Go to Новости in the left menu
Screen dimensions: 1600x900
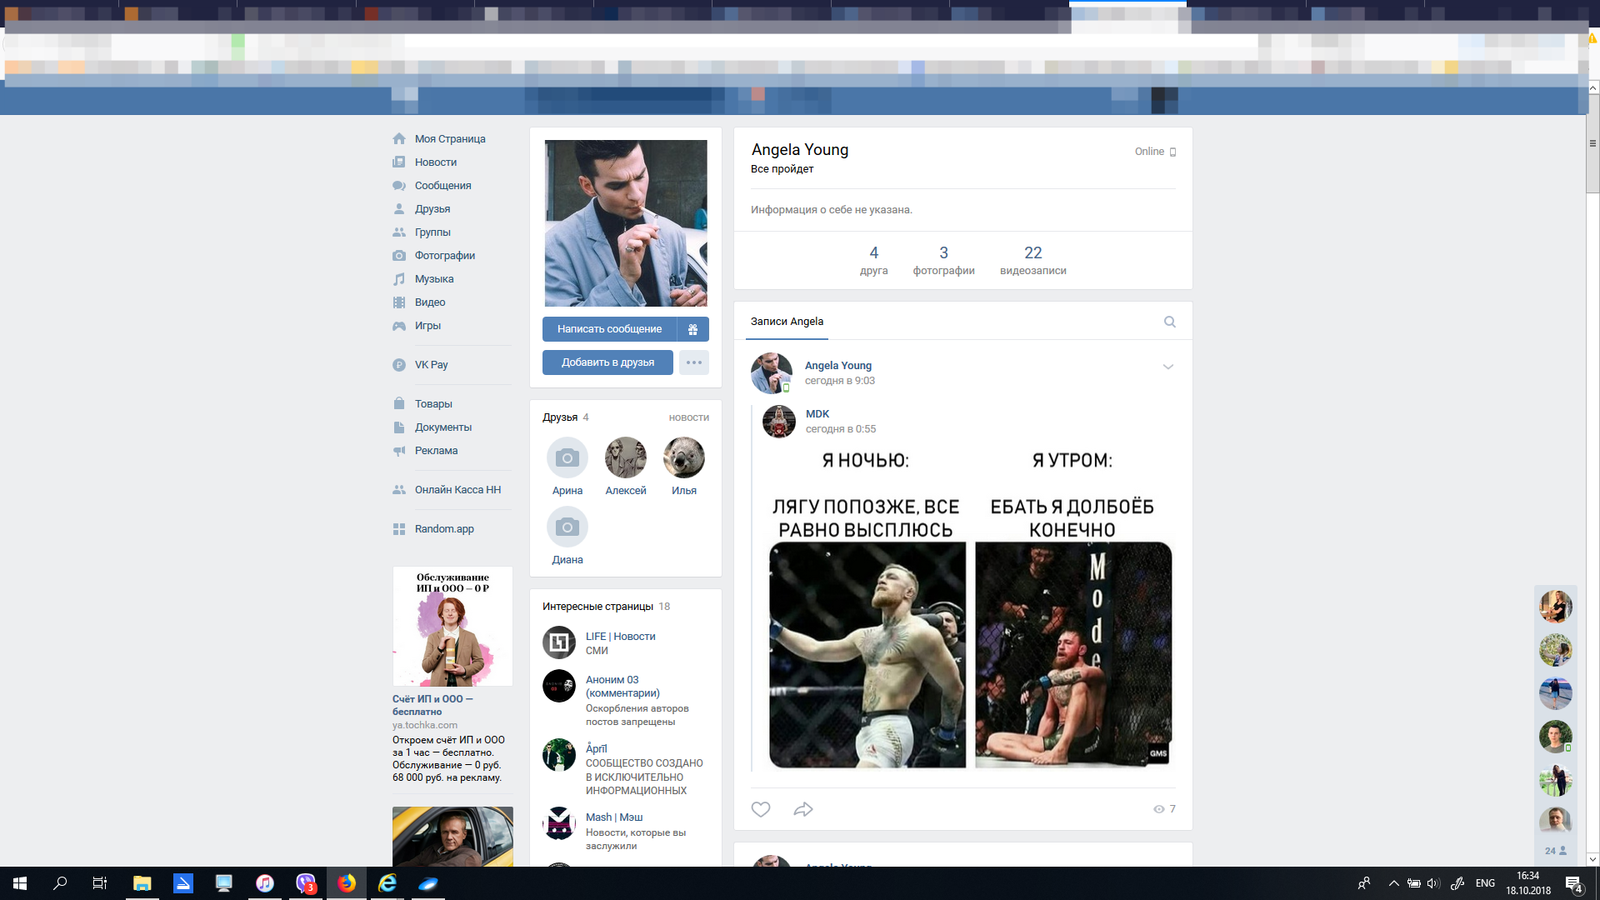point(435,162)
